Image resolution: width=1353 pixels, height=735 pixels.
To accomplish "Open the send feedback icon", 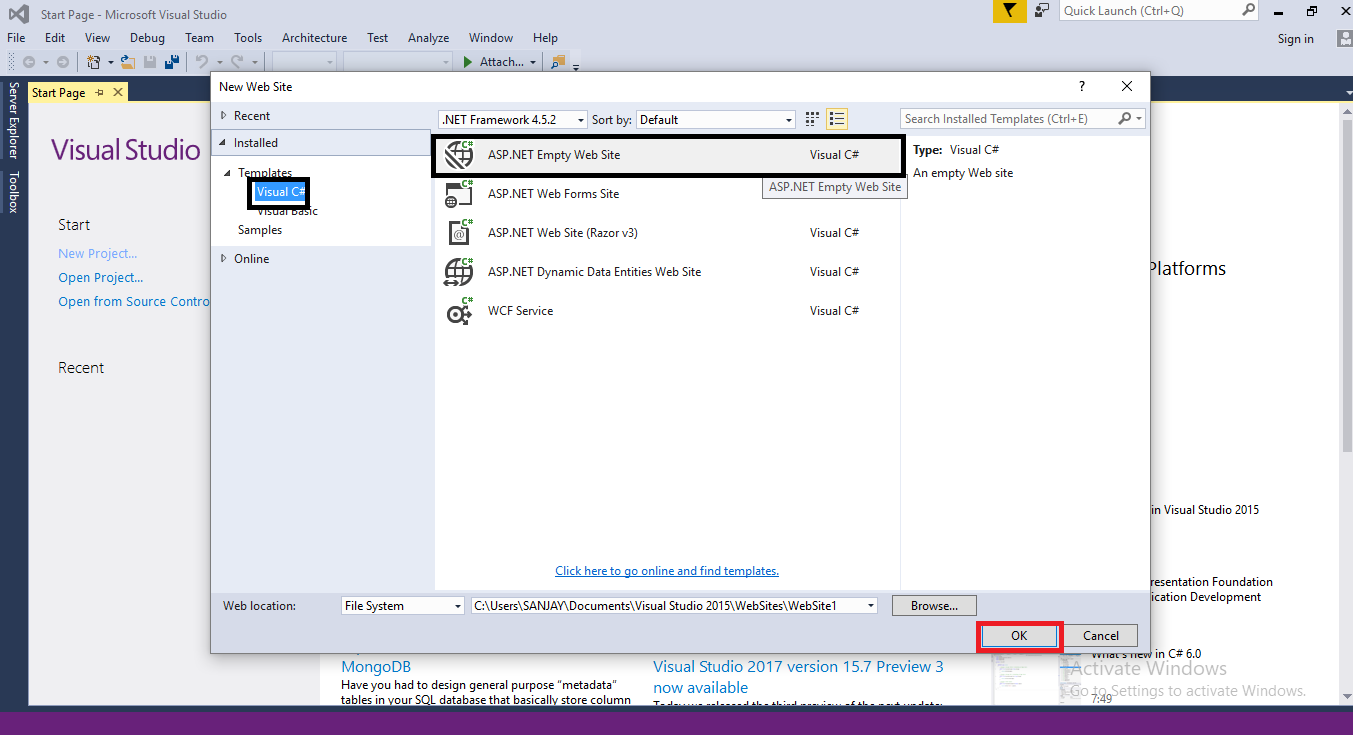I will tap(1042, 11).
